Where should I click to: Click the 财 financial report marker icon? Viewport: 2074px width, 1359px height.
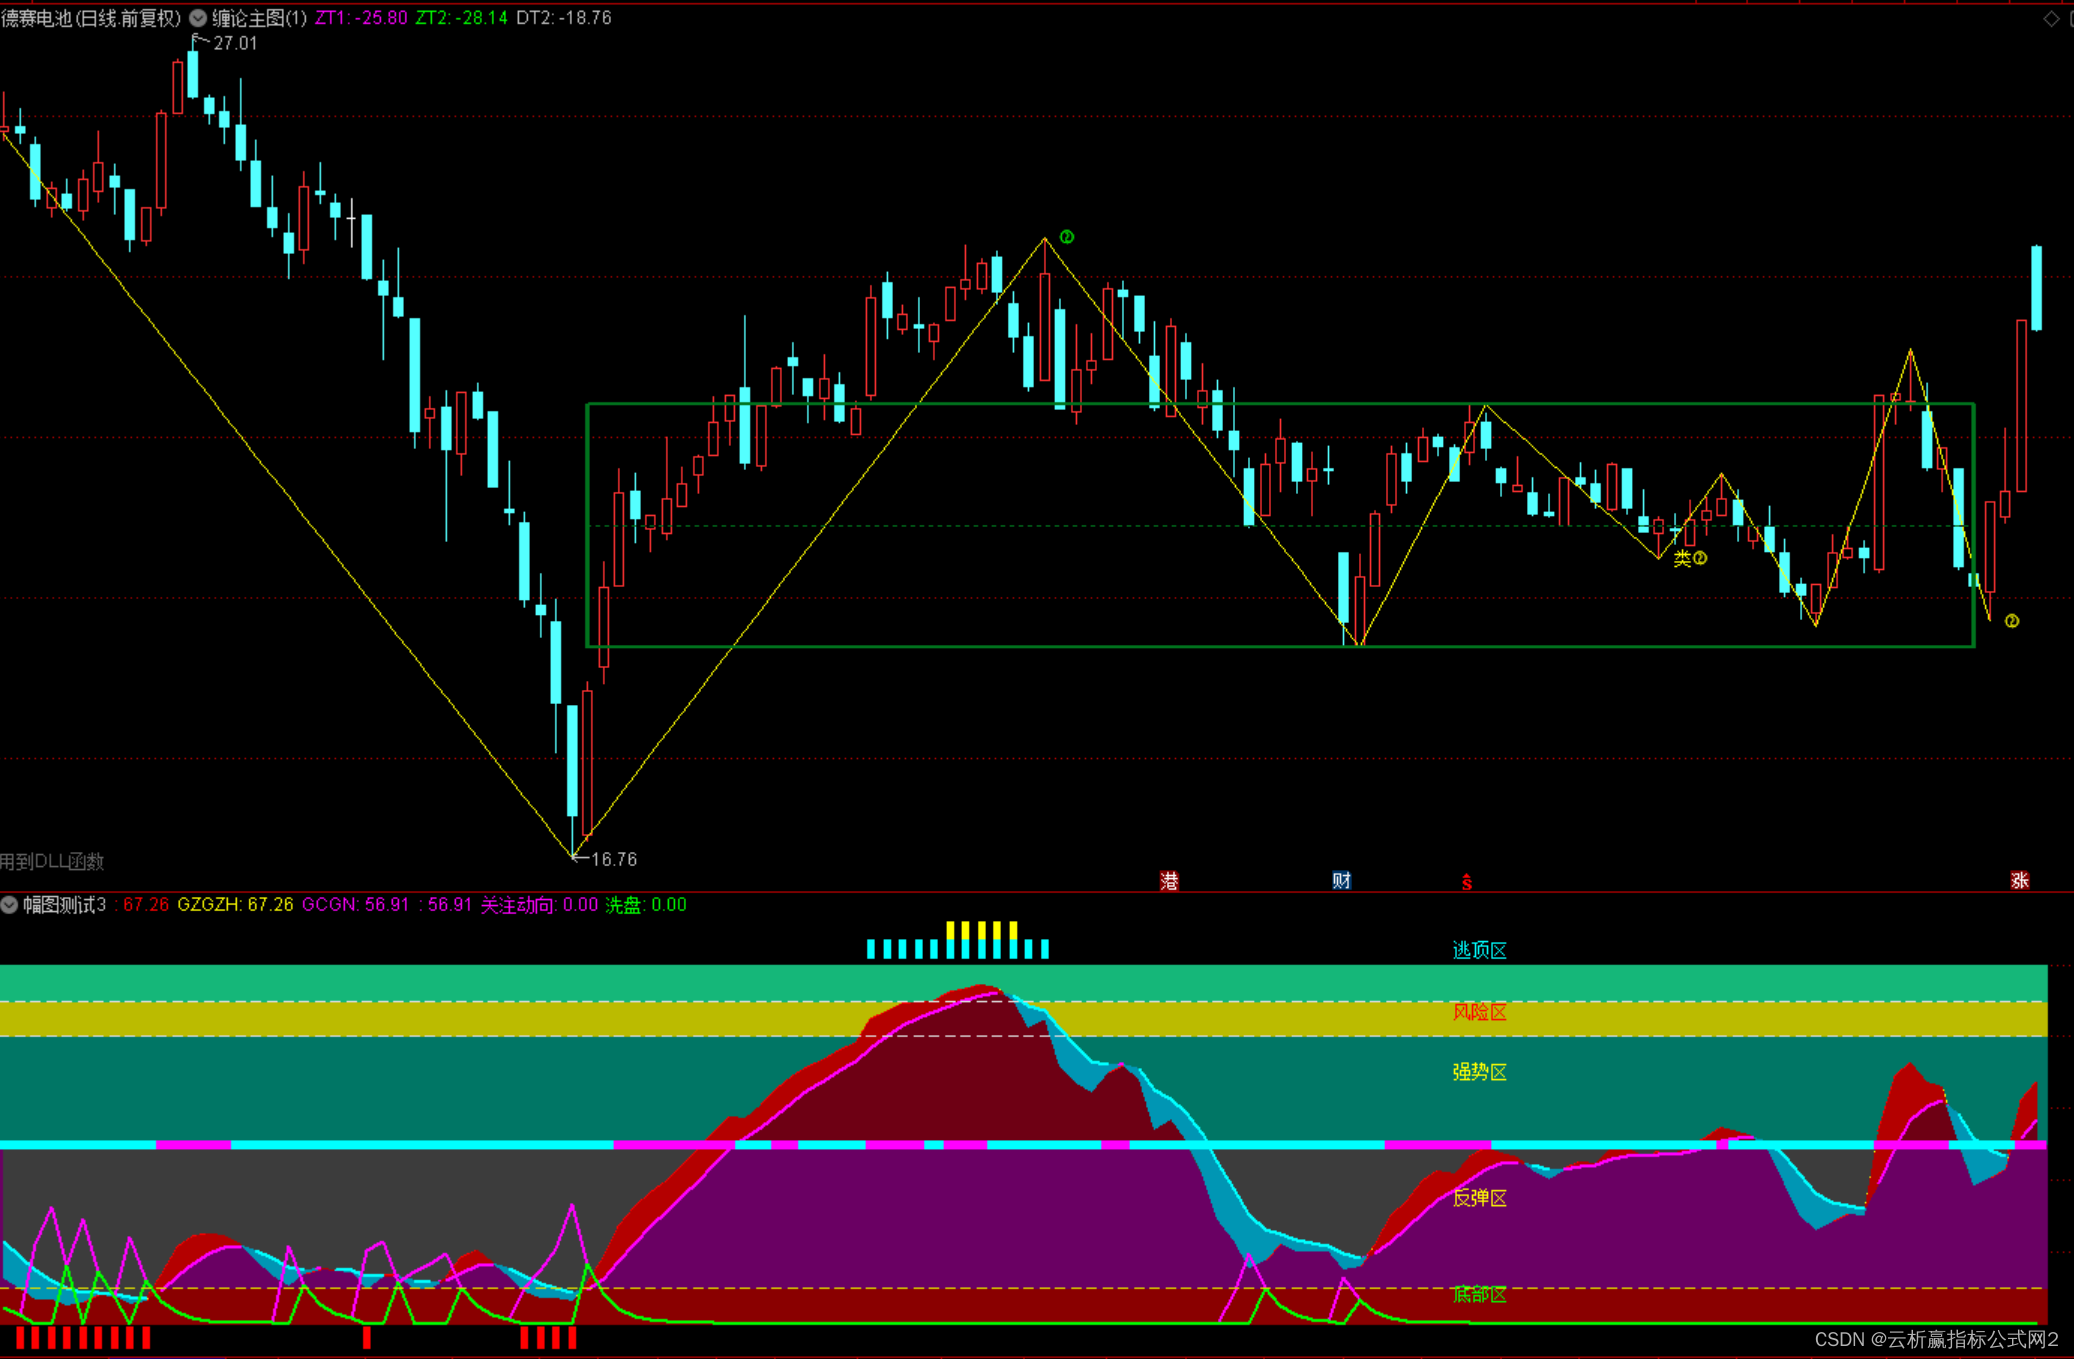1341,881
